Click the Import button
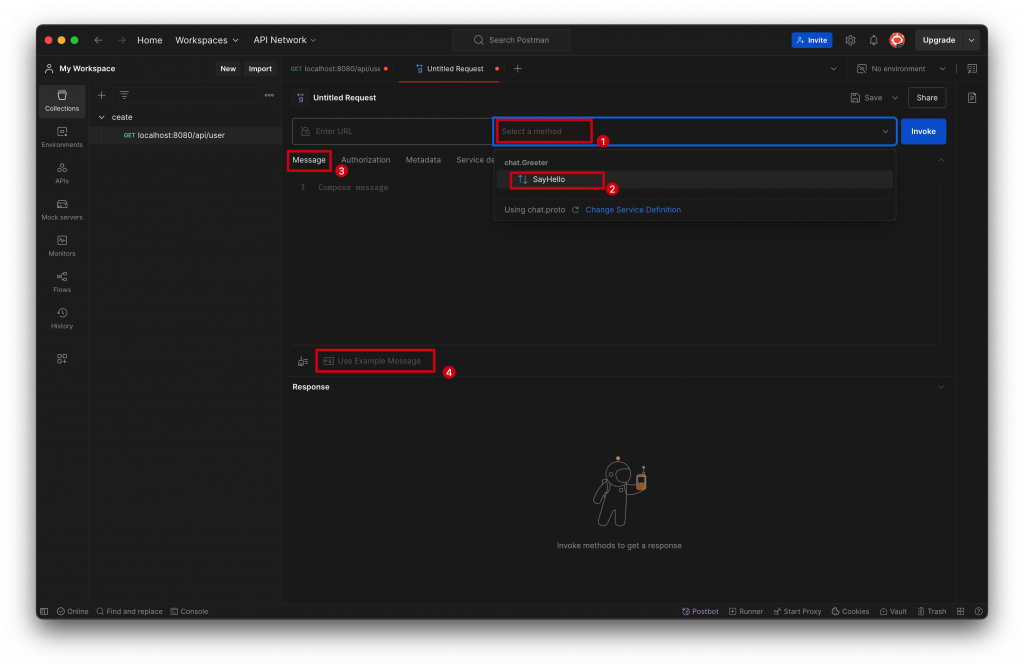1024x667 pixels. 260,69
